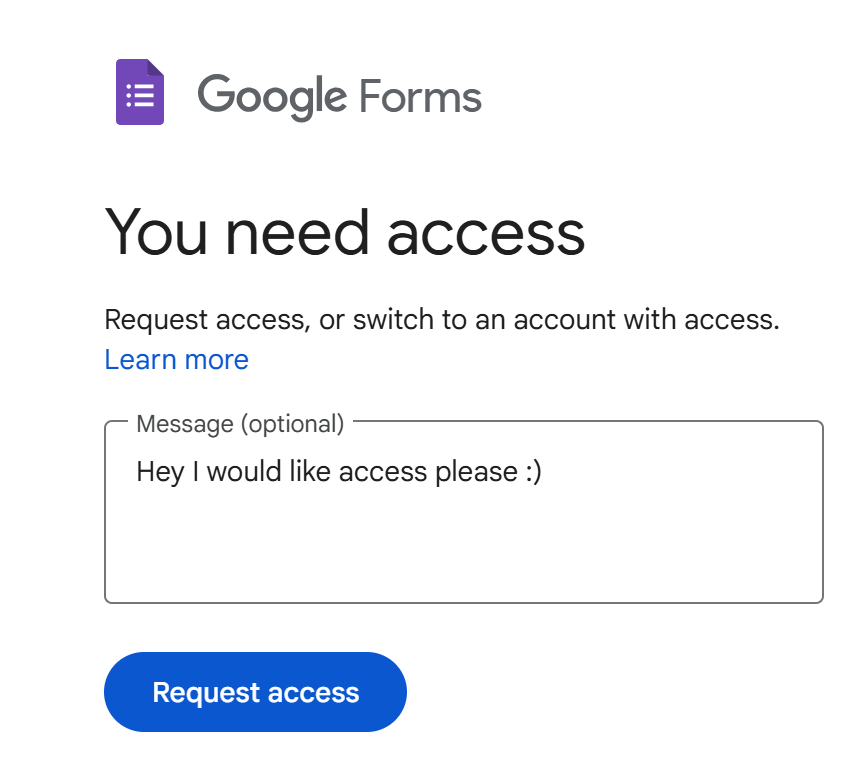Screen dimensions: 852x770
Task: Click the Google Forms wordmark text
Action: (340, 97)
